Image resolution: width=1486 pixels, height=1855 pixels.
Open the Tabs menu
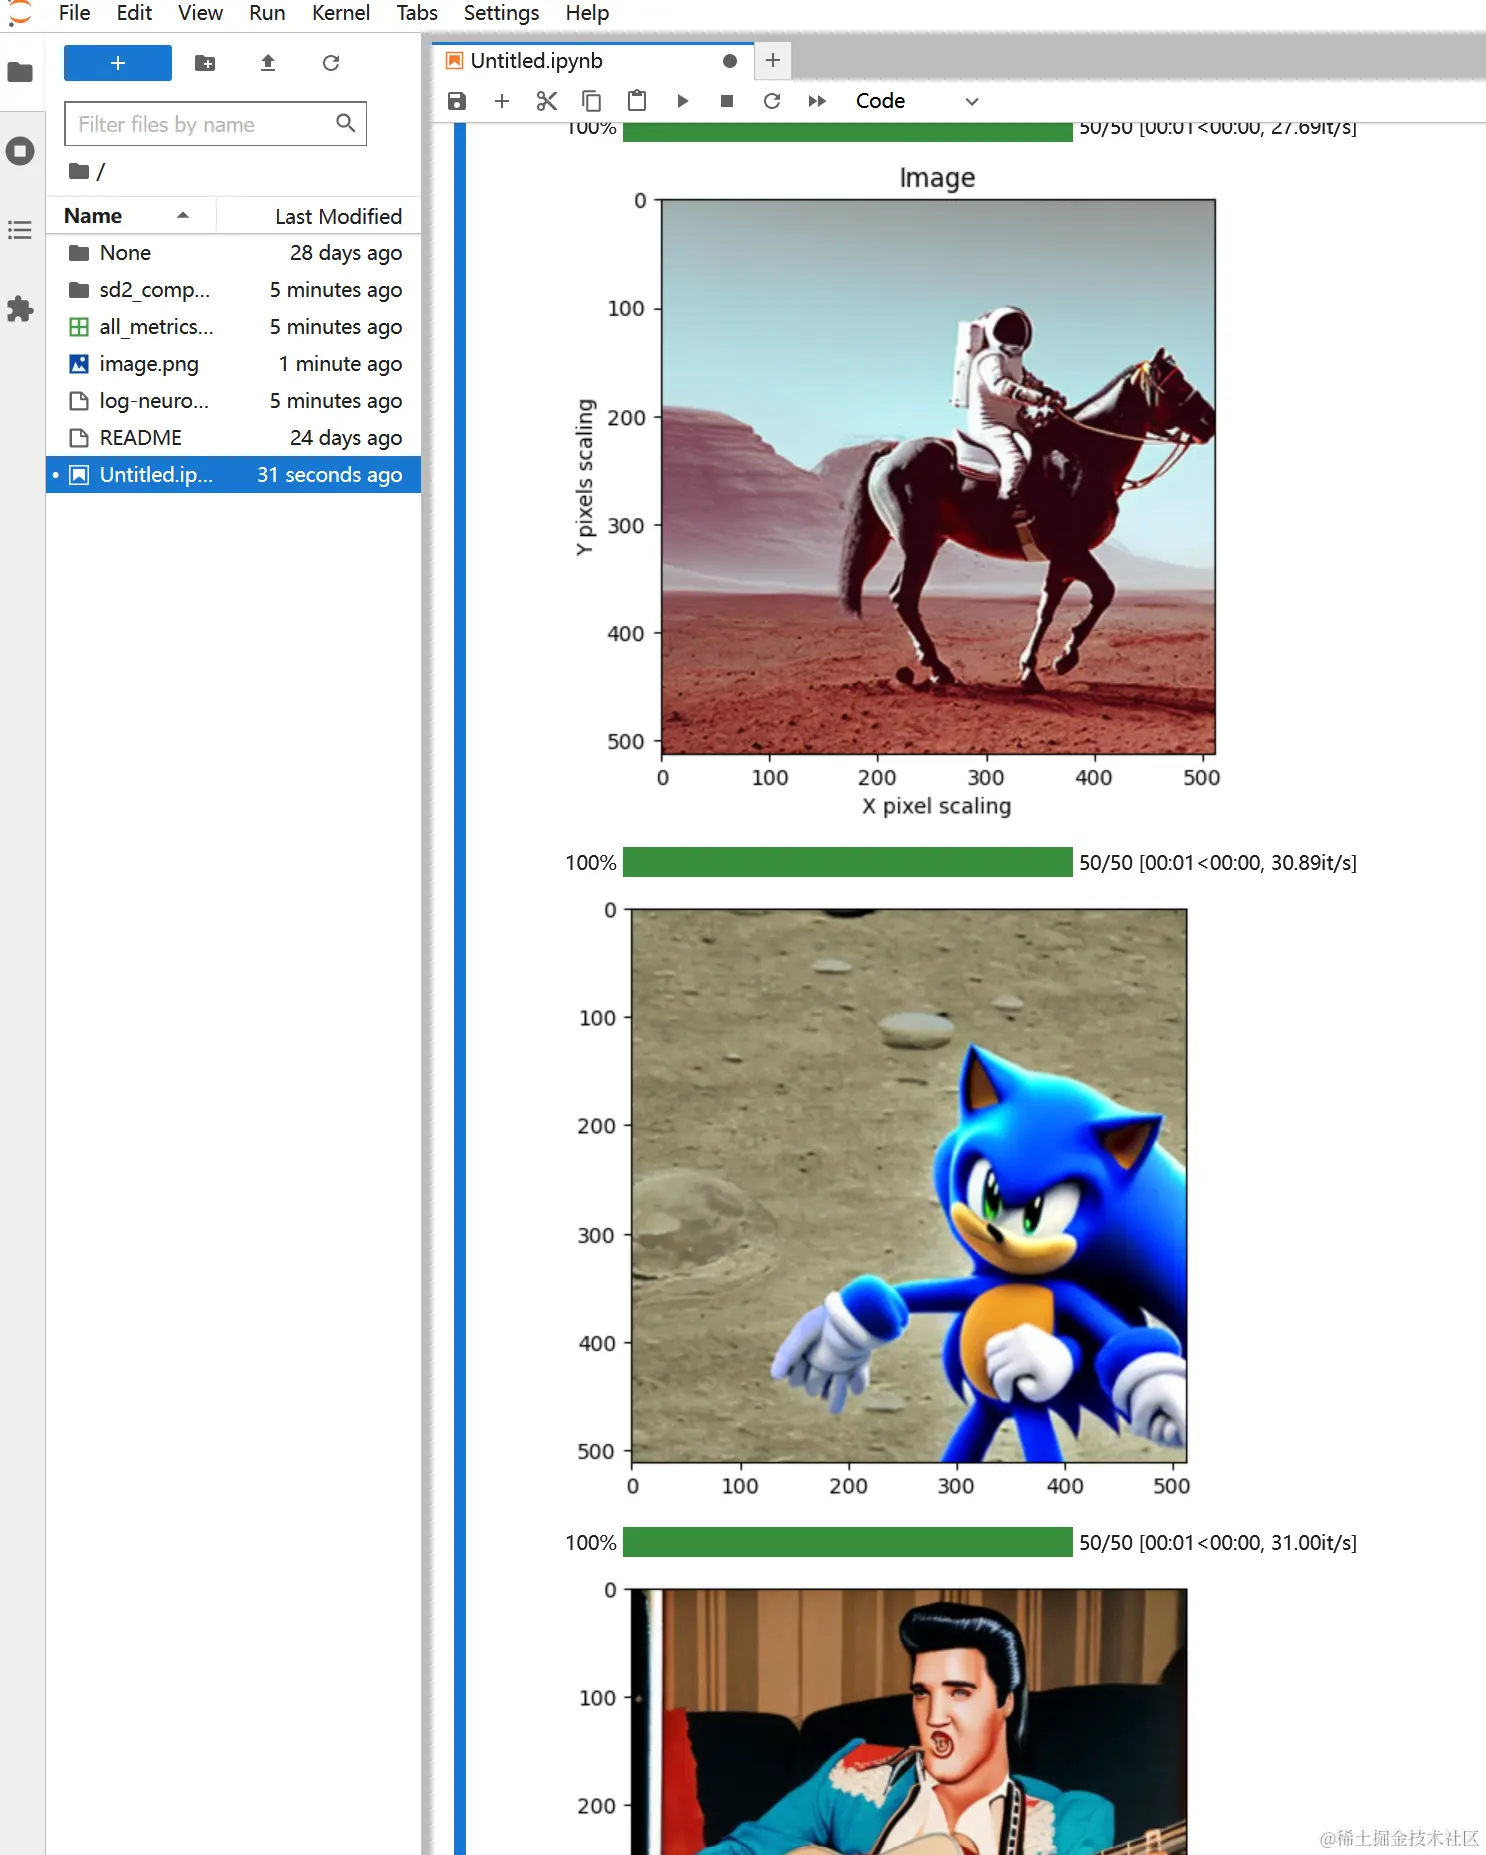(x=417, y=13)
